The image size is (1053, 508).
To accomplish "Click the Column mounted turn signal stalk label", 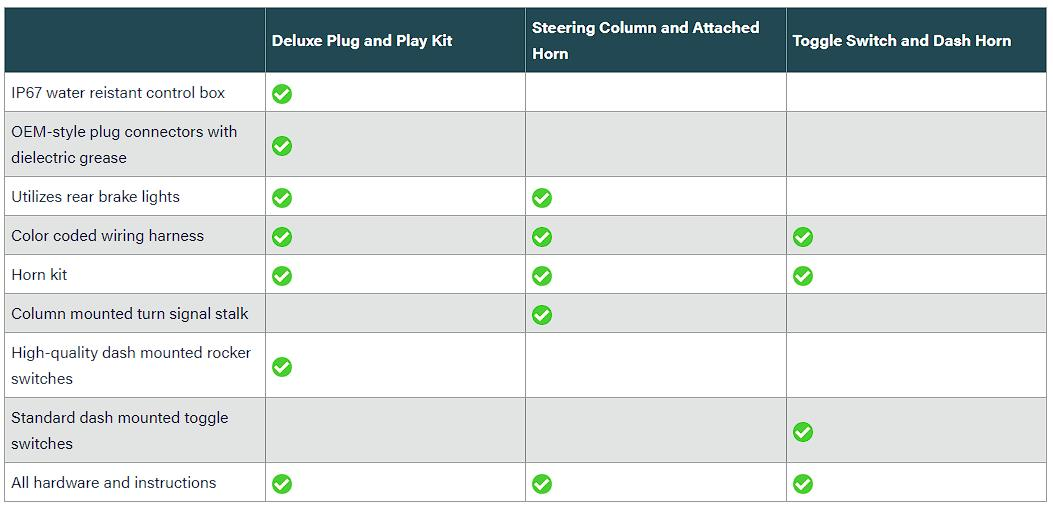I will click(130, 314).
